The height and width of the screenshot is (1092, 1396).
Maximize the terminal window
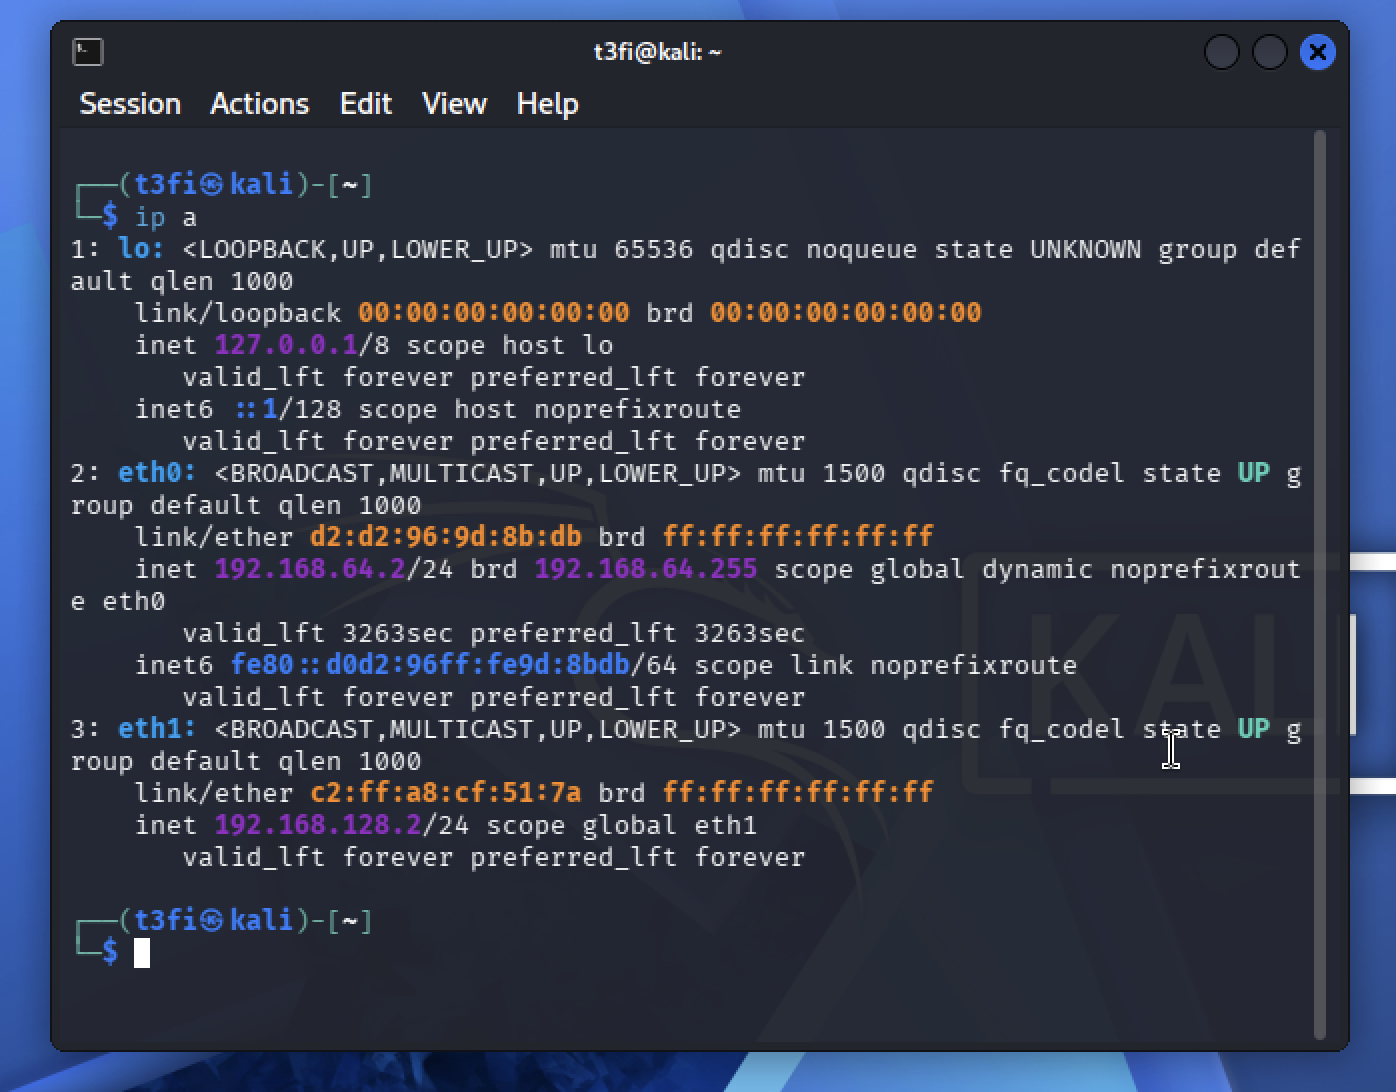1270,52
